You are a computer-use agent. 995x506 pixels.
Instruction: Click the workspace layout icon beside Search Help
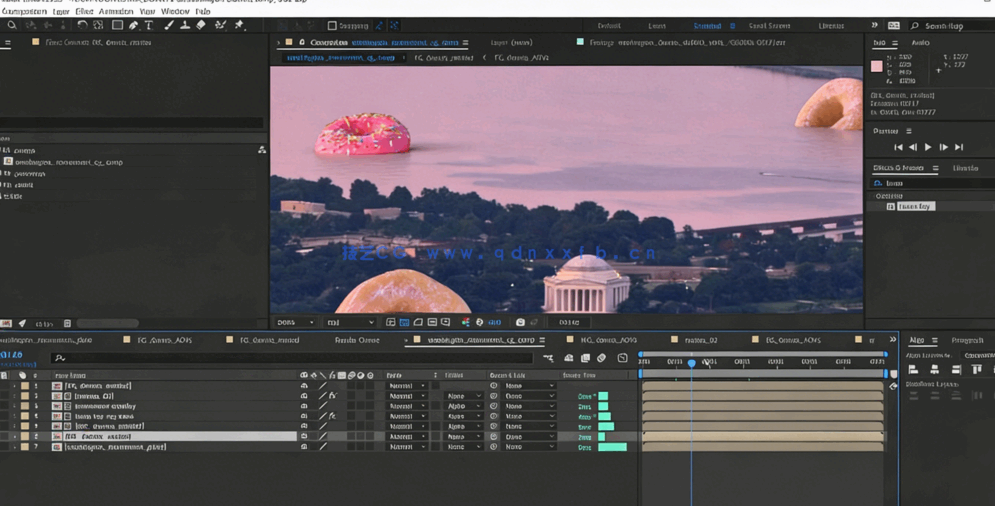coord(893,25)
